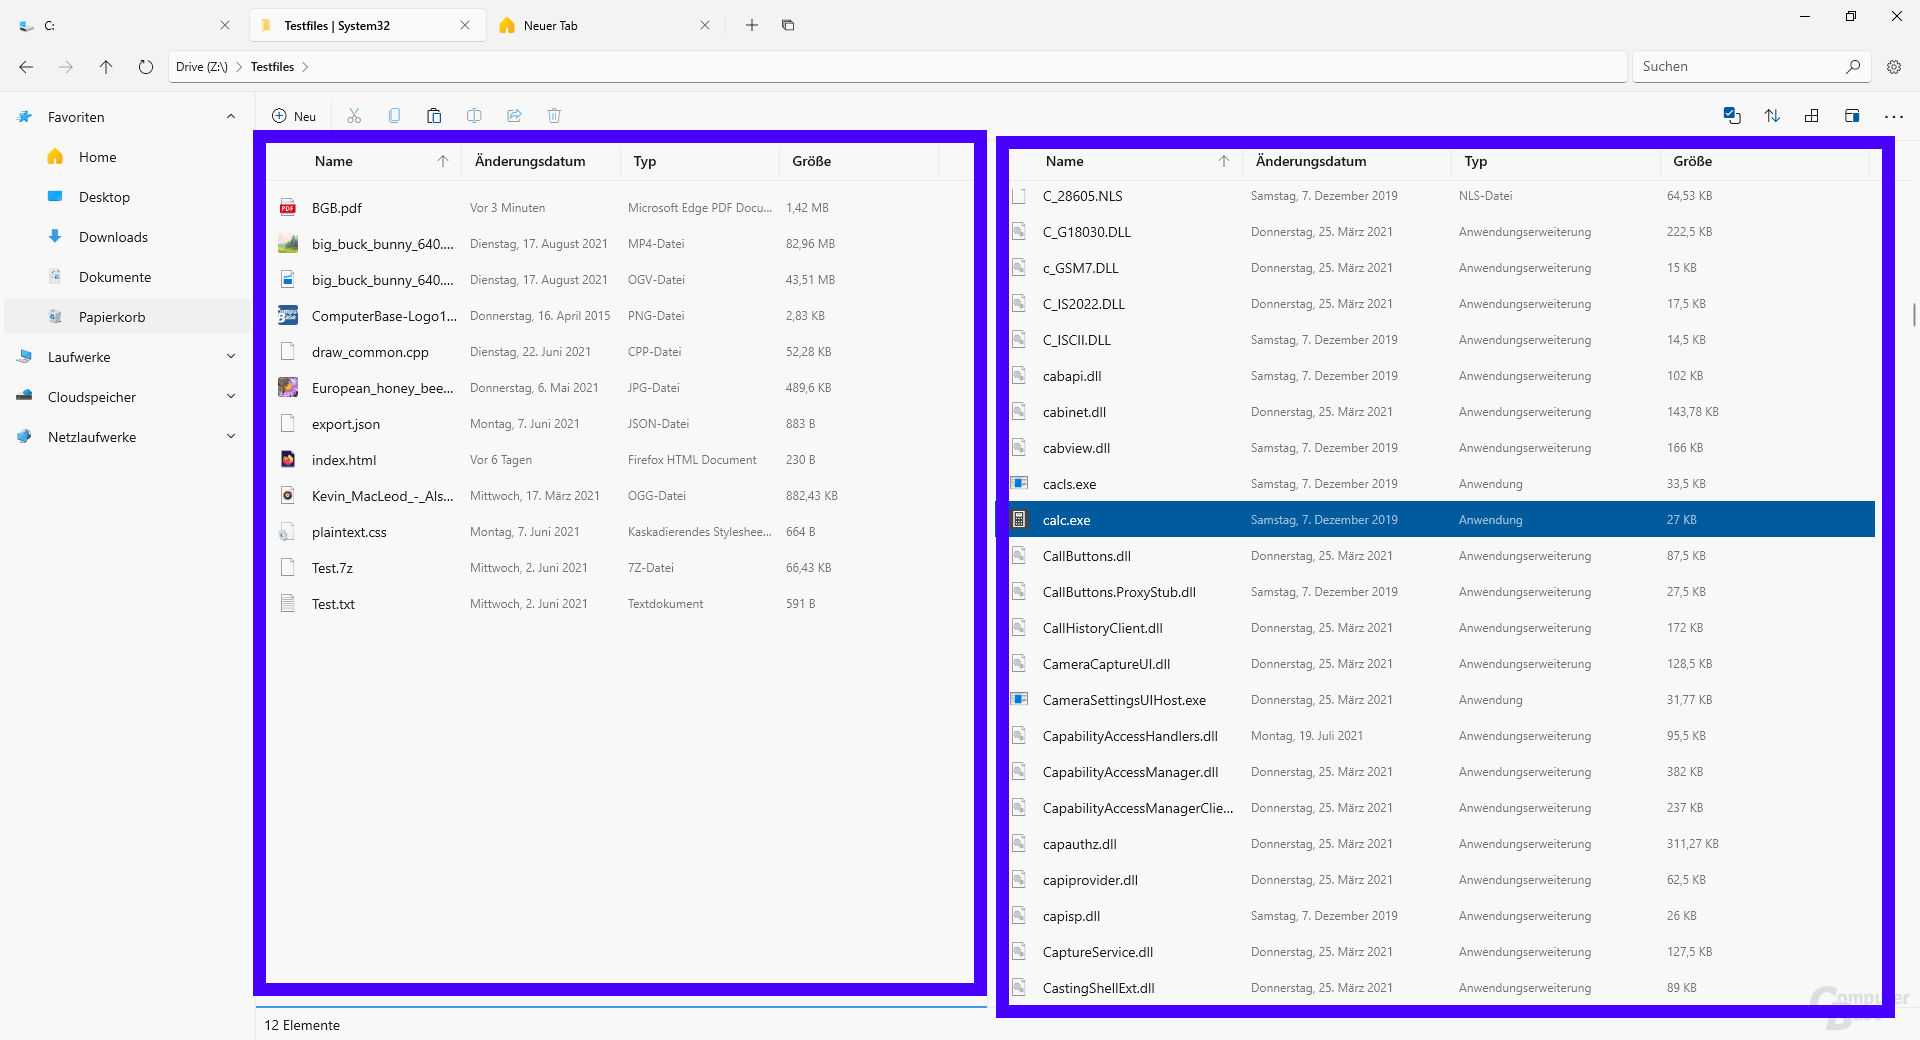The height and width of the screenshot is (1040, 1920).
Task: Open breadcrumb chevron after Testfiles
Action: pos(305,67)
